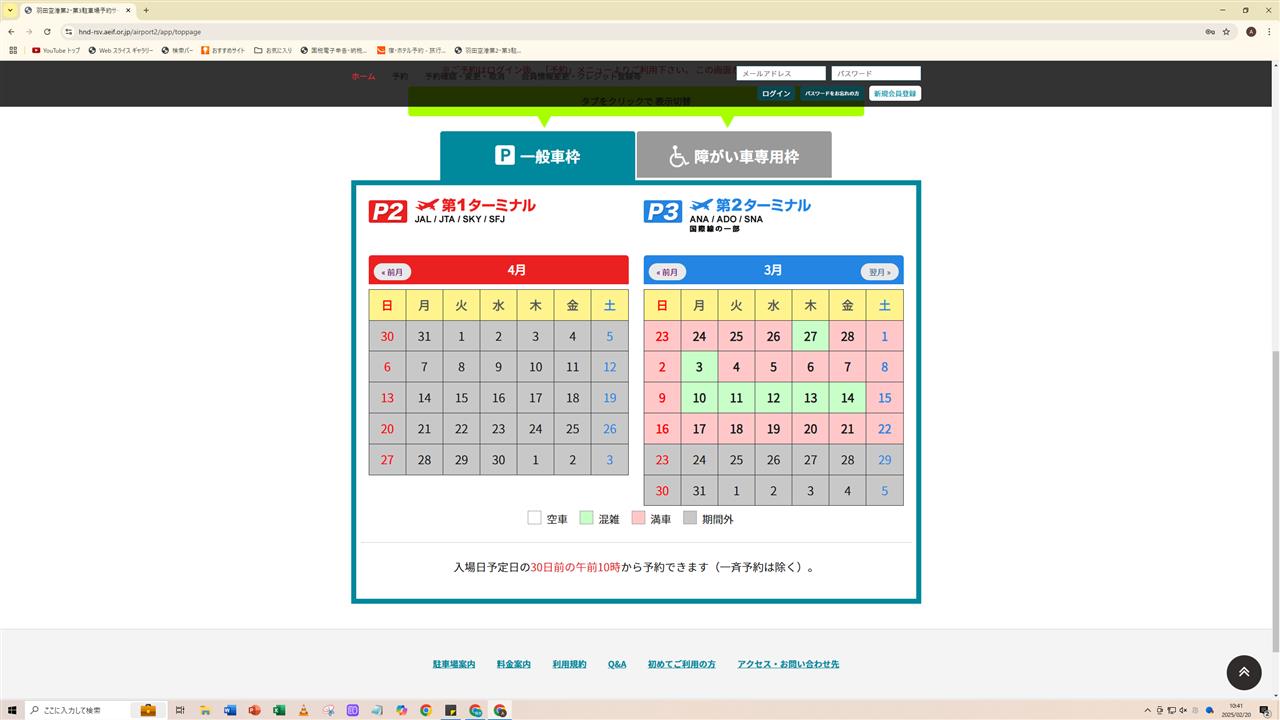The width and height of the screenshot is (1280, 720).
Task: Select March 10 on P3 calendar
Action: (x=699, y=398)
